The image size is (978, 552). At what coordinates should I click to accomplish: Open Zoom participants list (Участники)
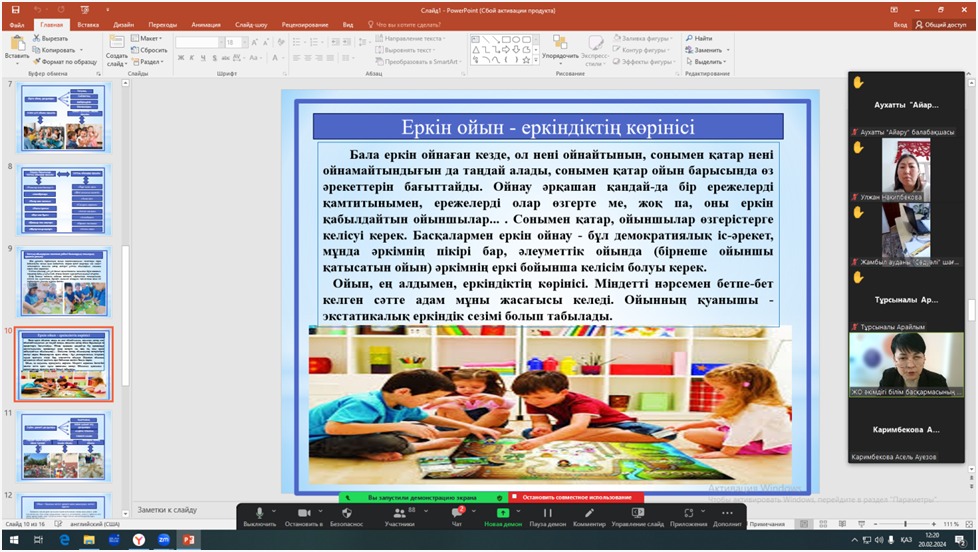click(x=399, y=517)
